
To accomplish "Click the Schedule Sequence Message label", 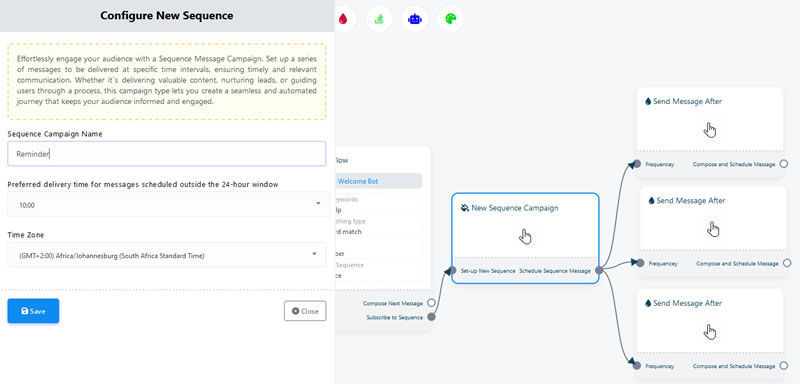I will click(x=555, y=271).
